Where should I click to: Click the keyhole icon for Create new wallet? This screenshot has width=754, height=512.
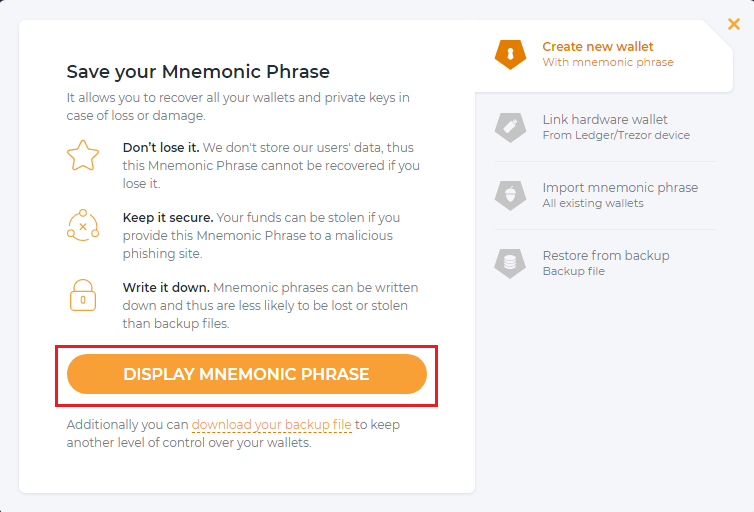pos(510,54)
